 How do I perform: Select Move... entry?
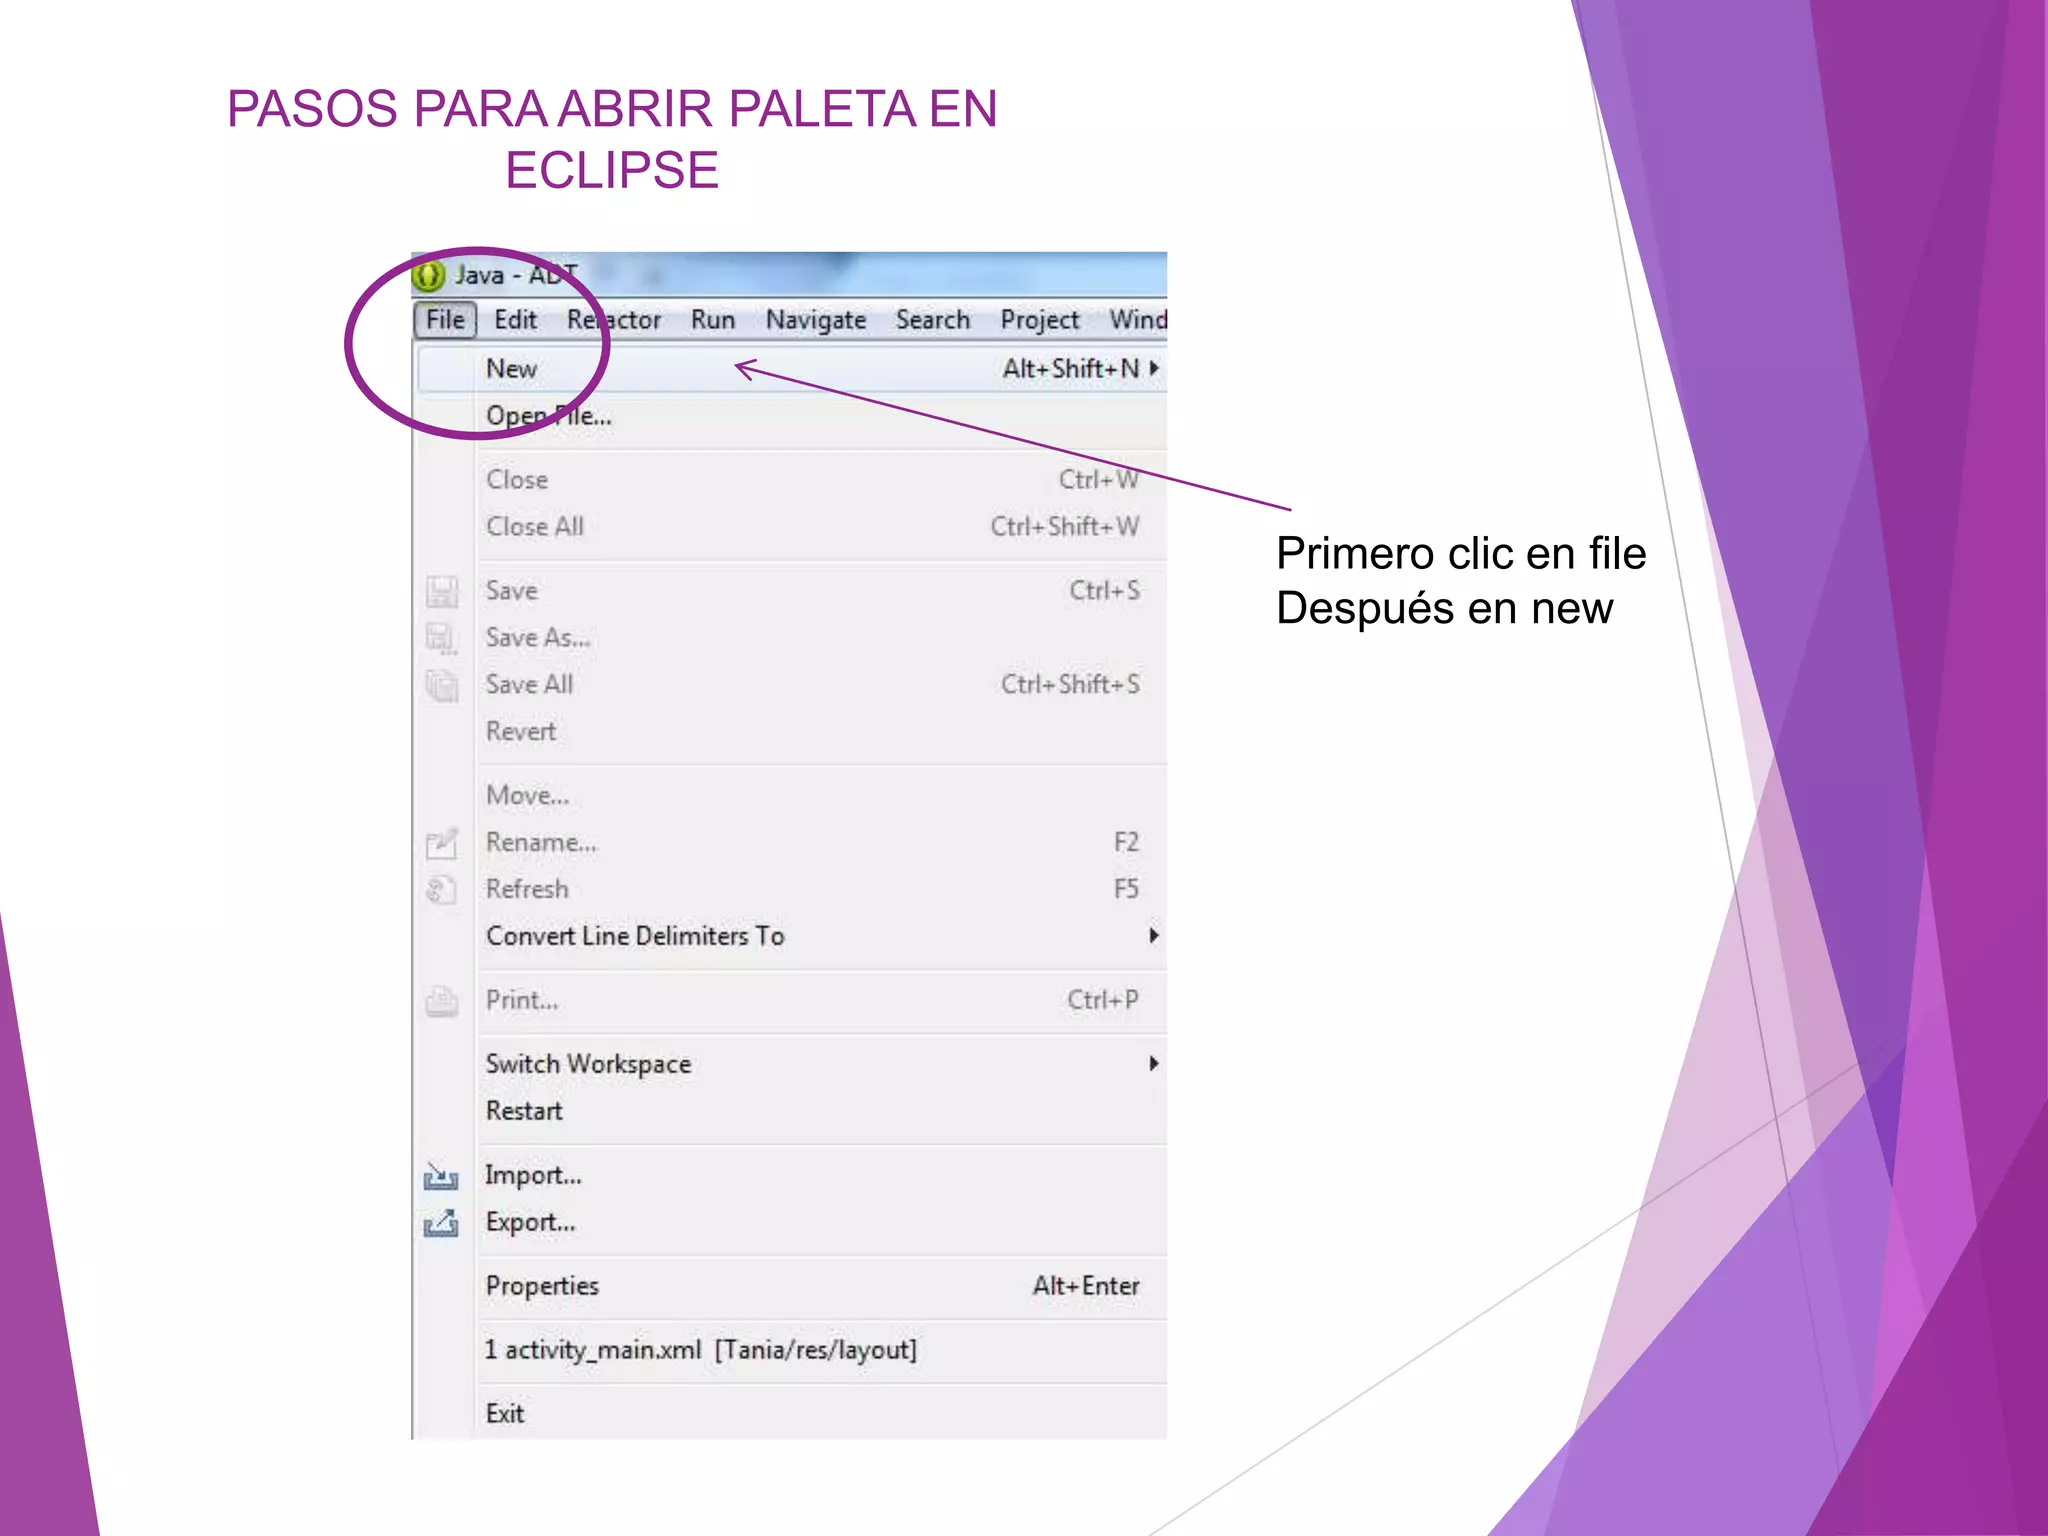(x=791, y=796)
